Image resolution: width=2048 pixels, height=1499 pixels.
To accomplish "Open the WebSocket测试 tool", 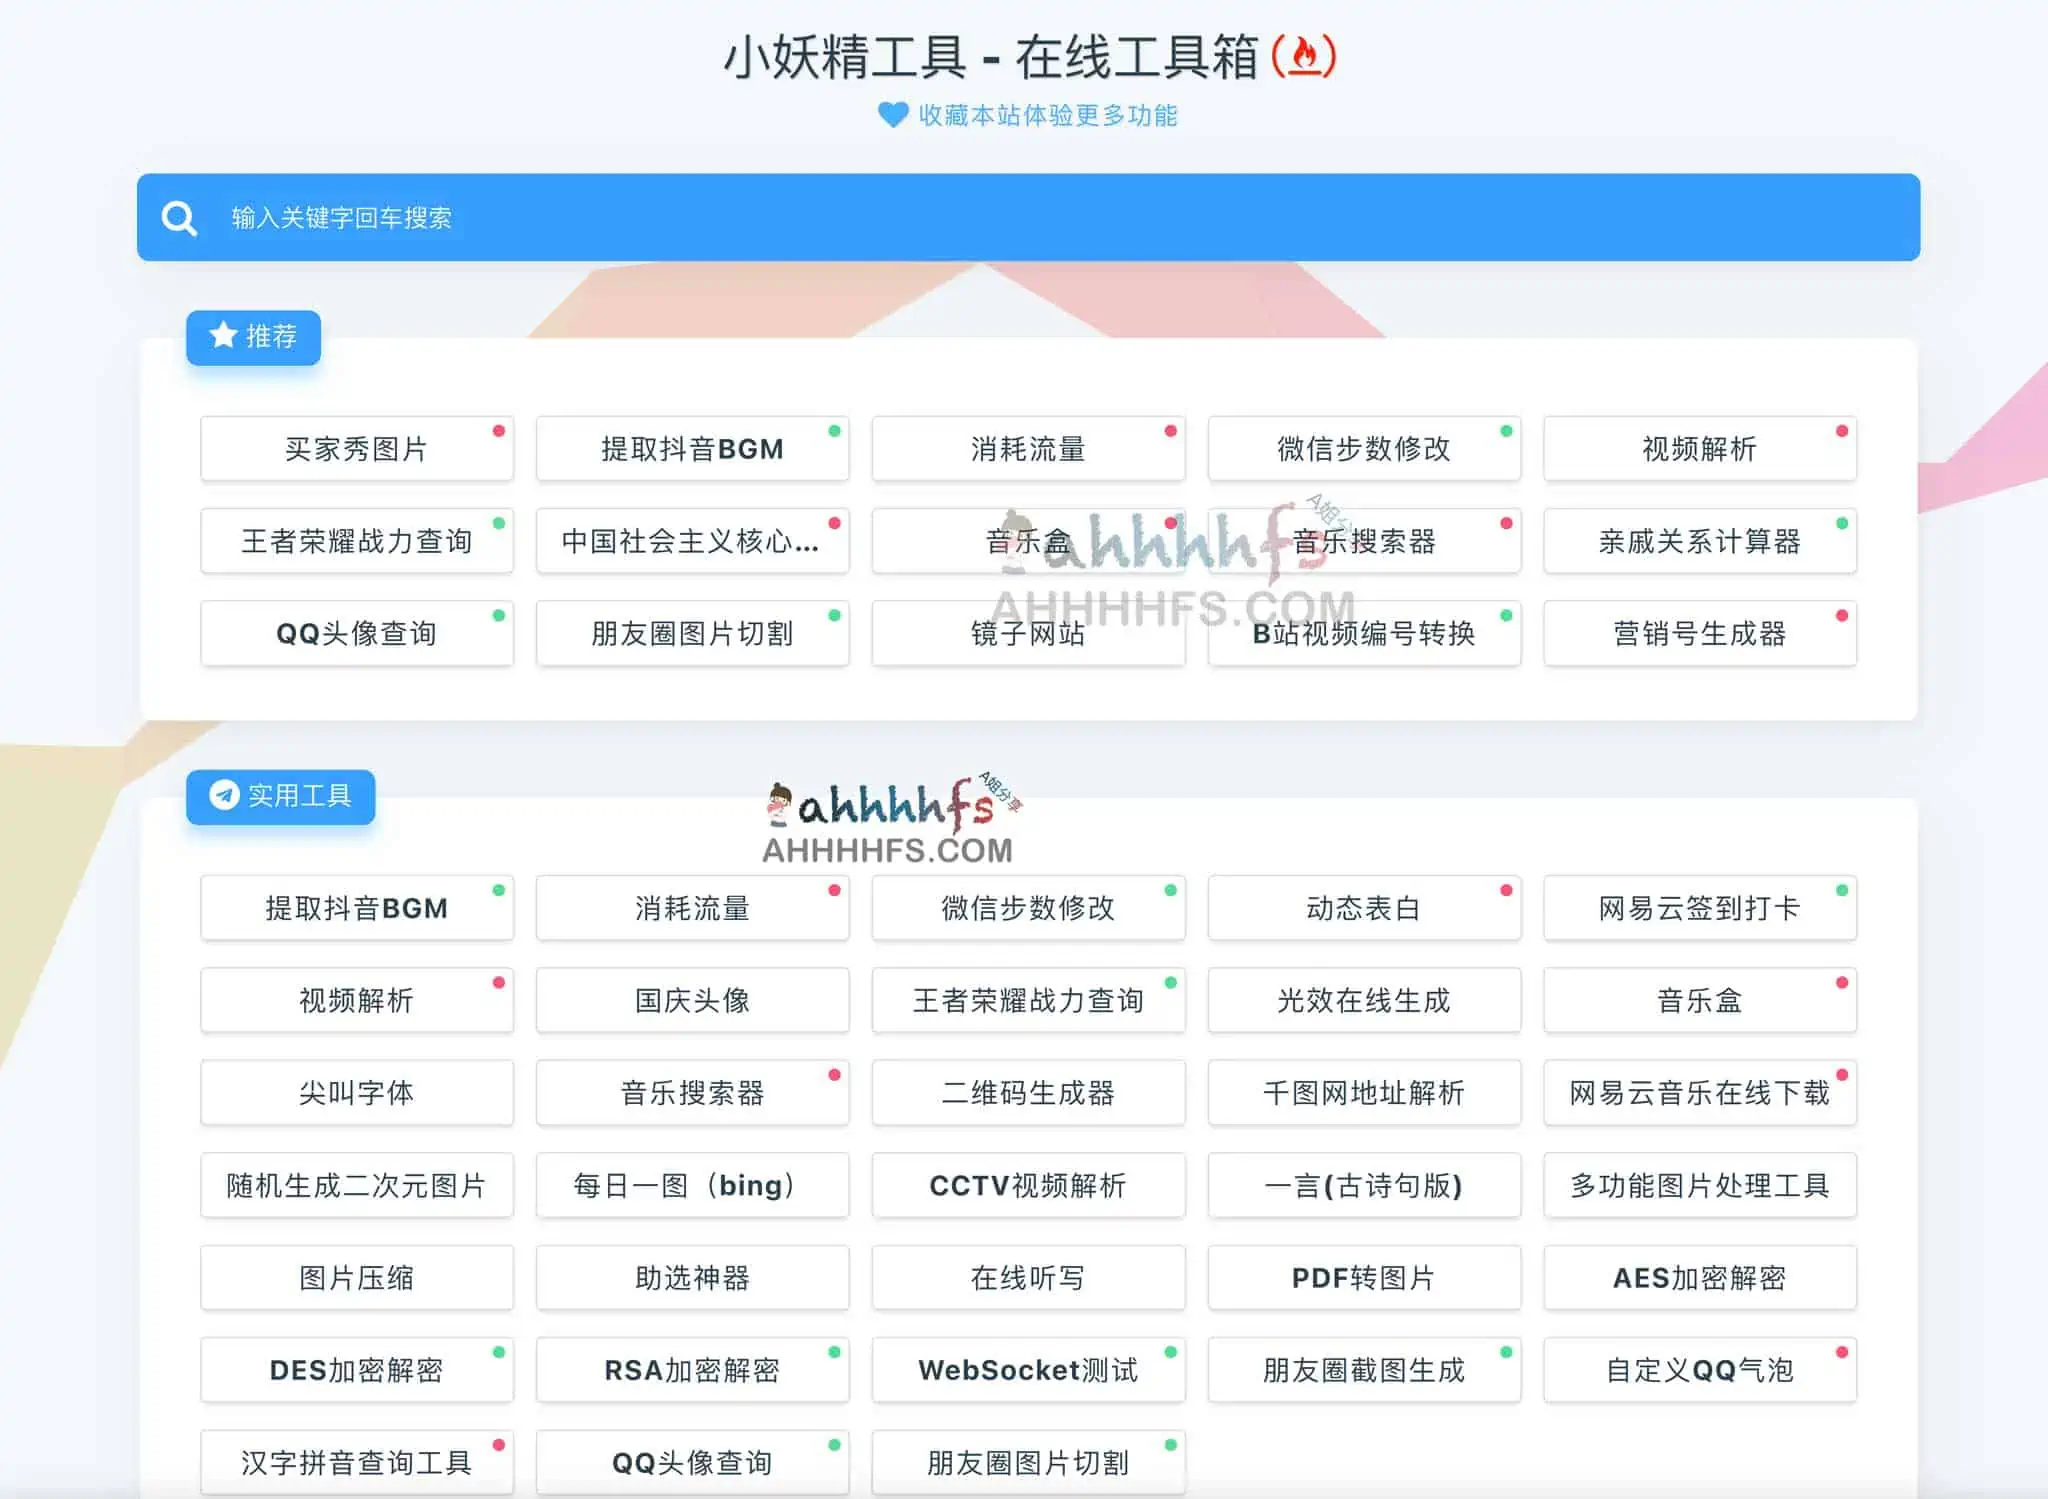I will pyautogui.click(x=1028, y=1370).
